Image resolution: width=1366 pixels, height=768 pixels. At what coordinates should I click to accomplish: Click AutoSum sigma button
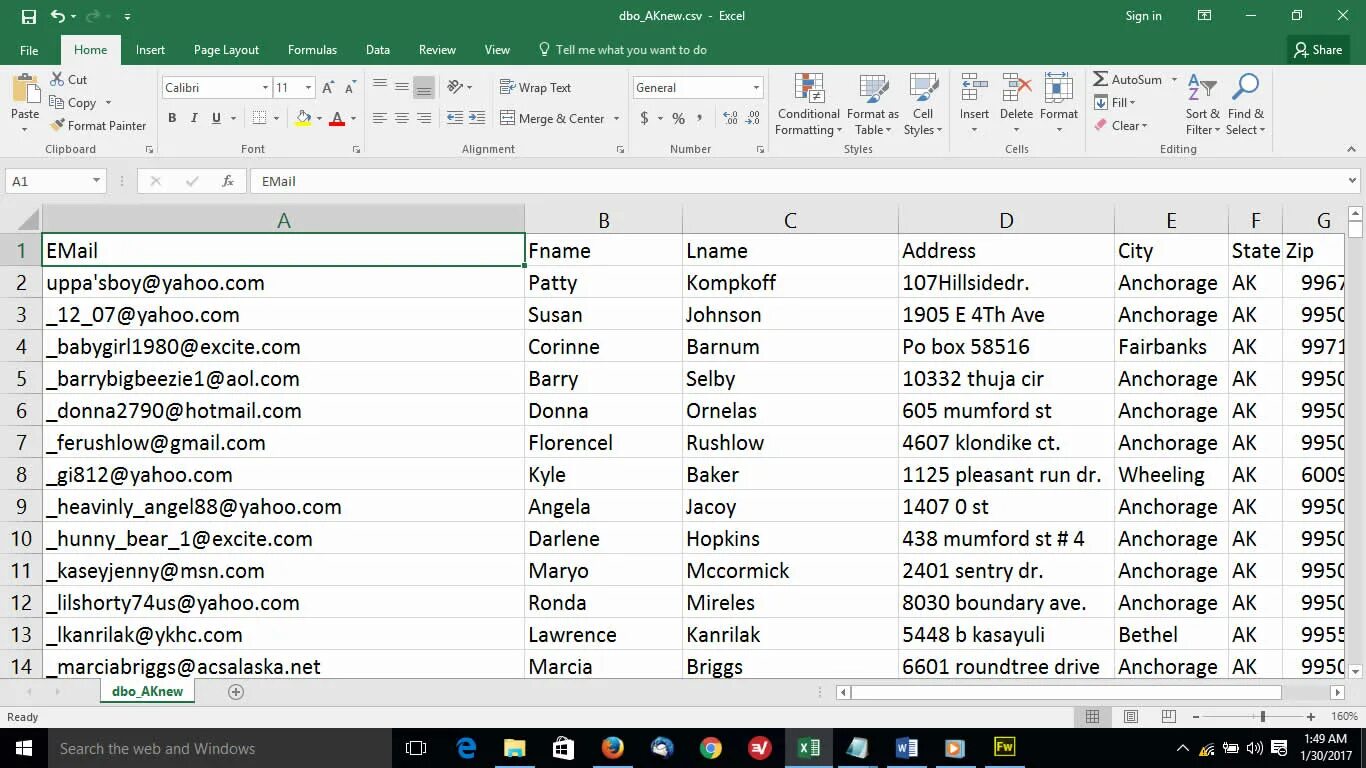[x=1127, y=79]
